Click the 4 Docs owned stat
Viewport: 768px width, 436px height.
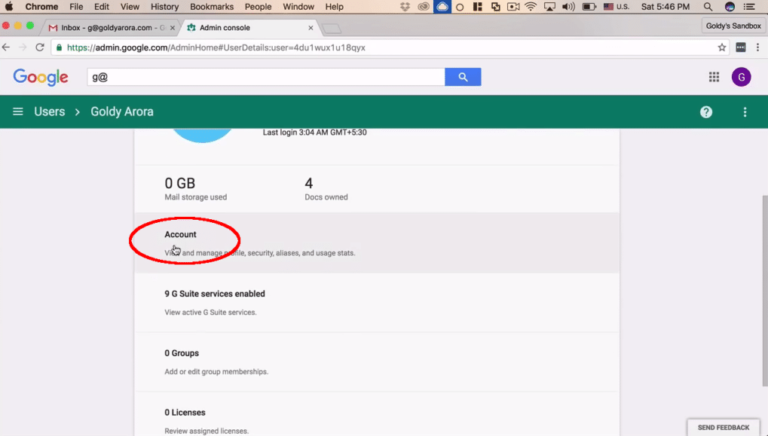pos(326,189)
